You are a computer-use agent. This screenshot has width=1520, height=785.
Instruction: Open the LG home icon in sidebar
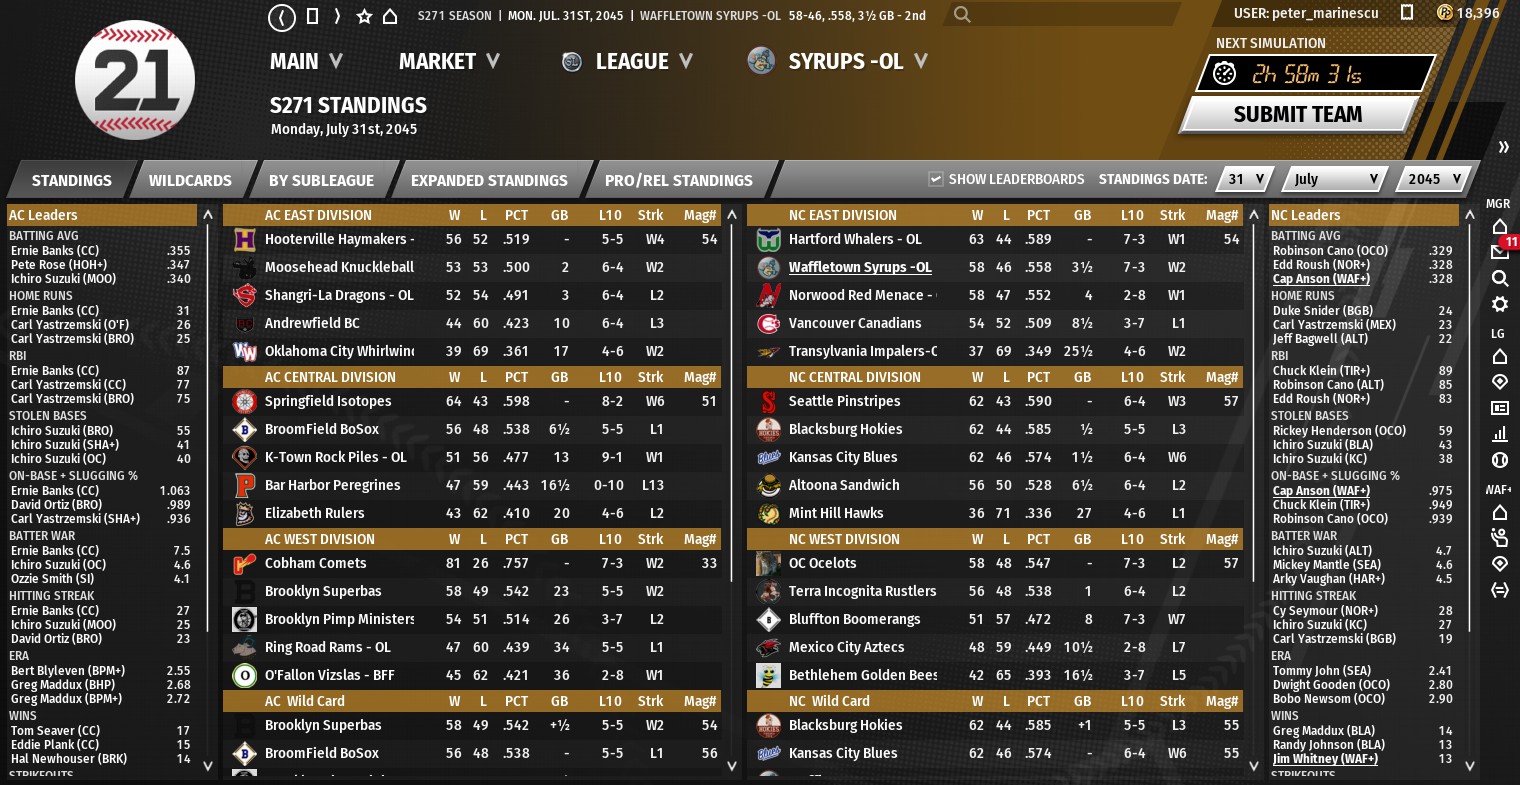1499,357
